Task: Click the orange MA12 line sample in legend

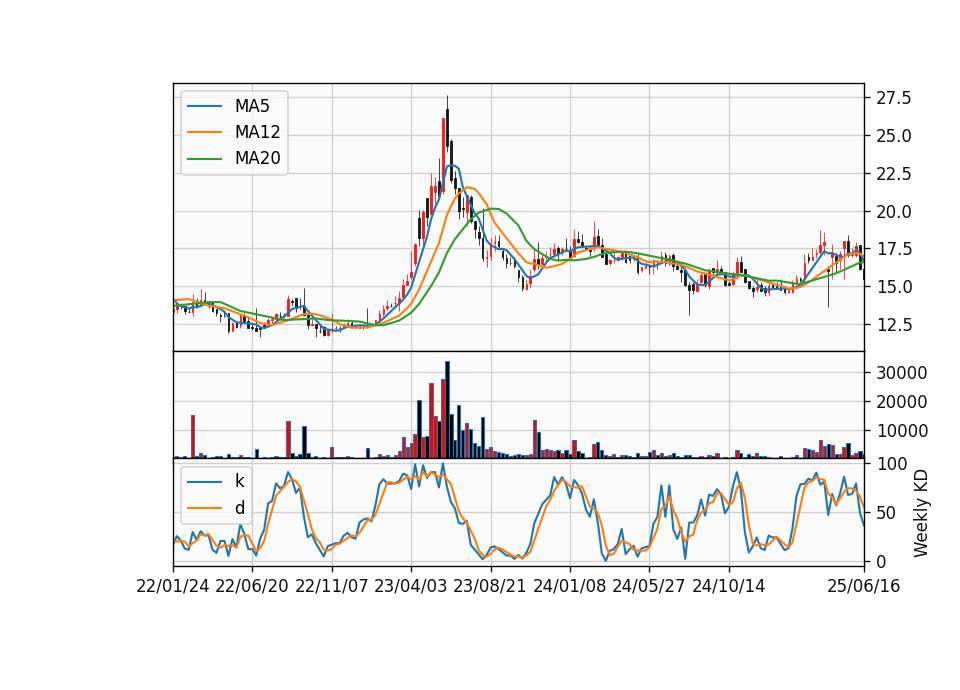Action: pyautogui.click(x=204, y=132)
